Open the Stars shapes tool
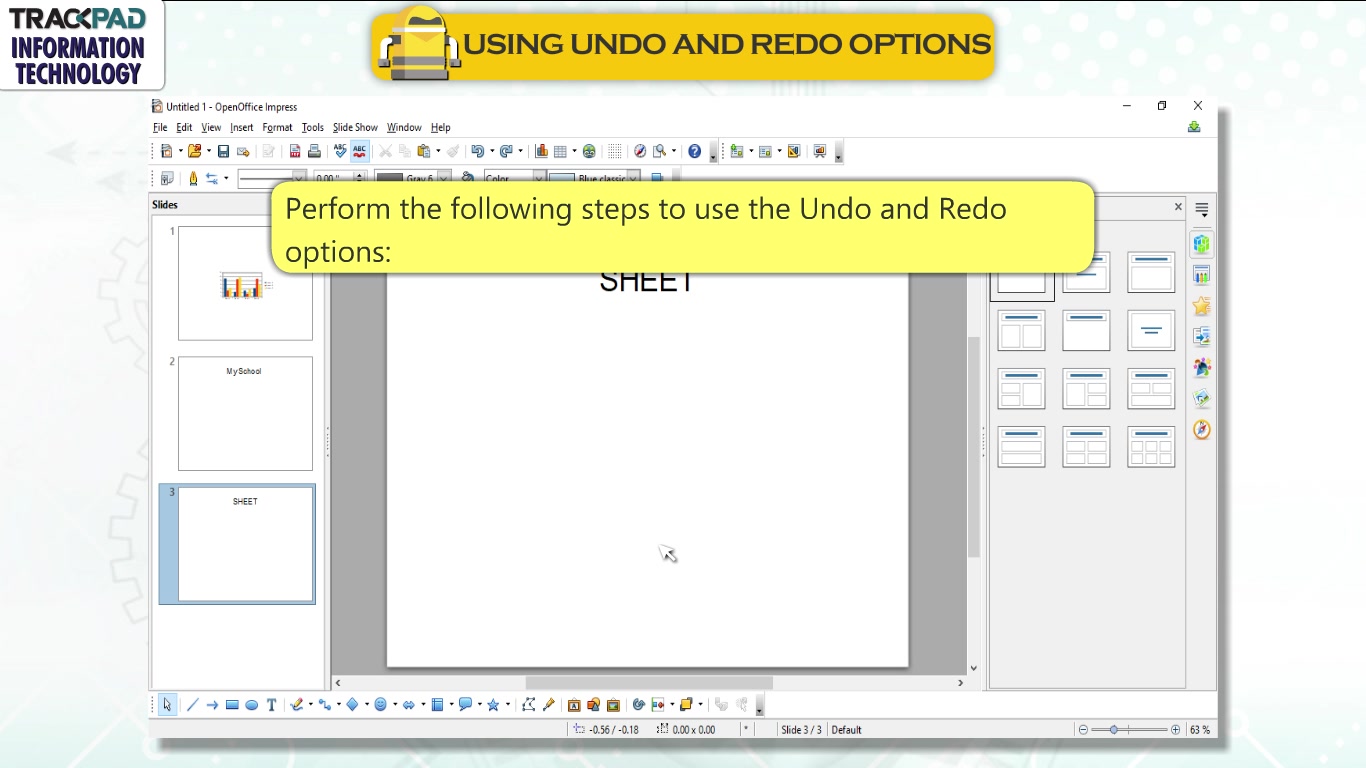 click(x=493, y=705)
